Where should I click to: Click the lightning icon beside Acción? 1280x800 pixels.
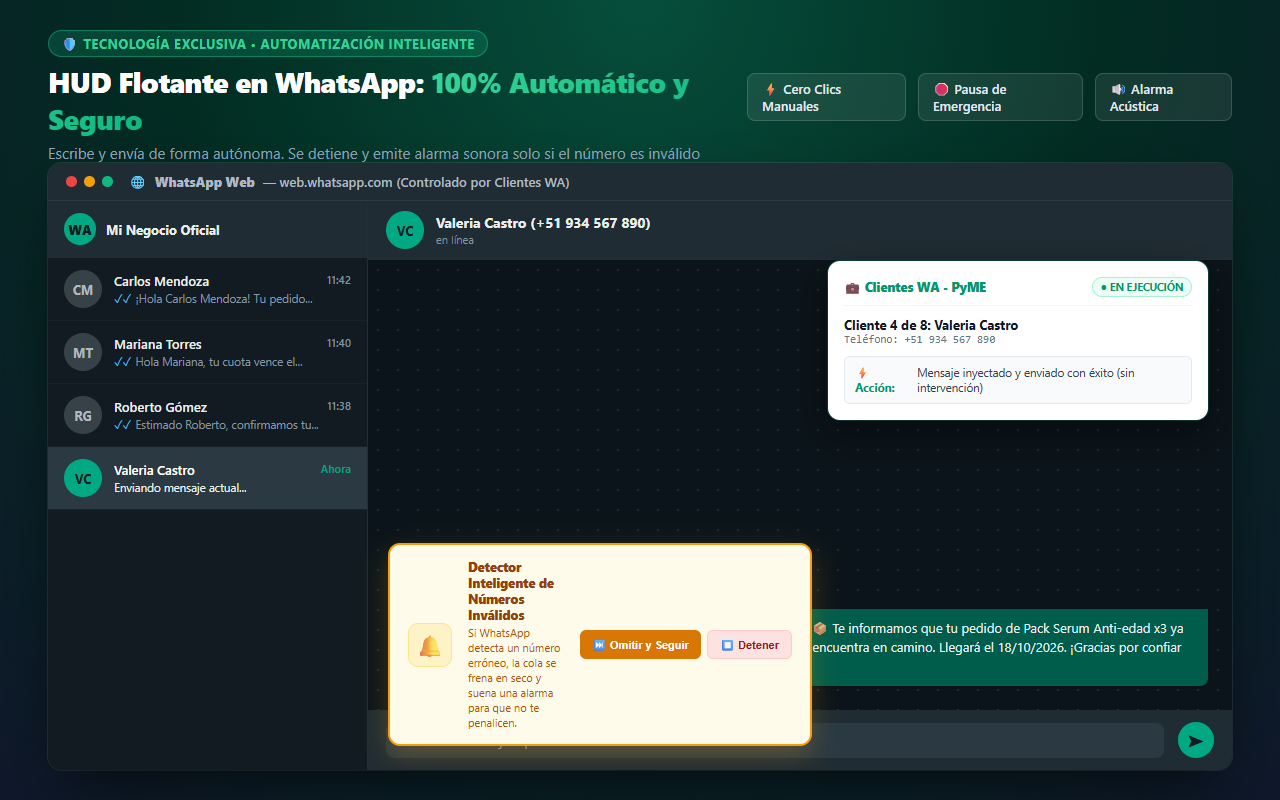pos(862,373)
